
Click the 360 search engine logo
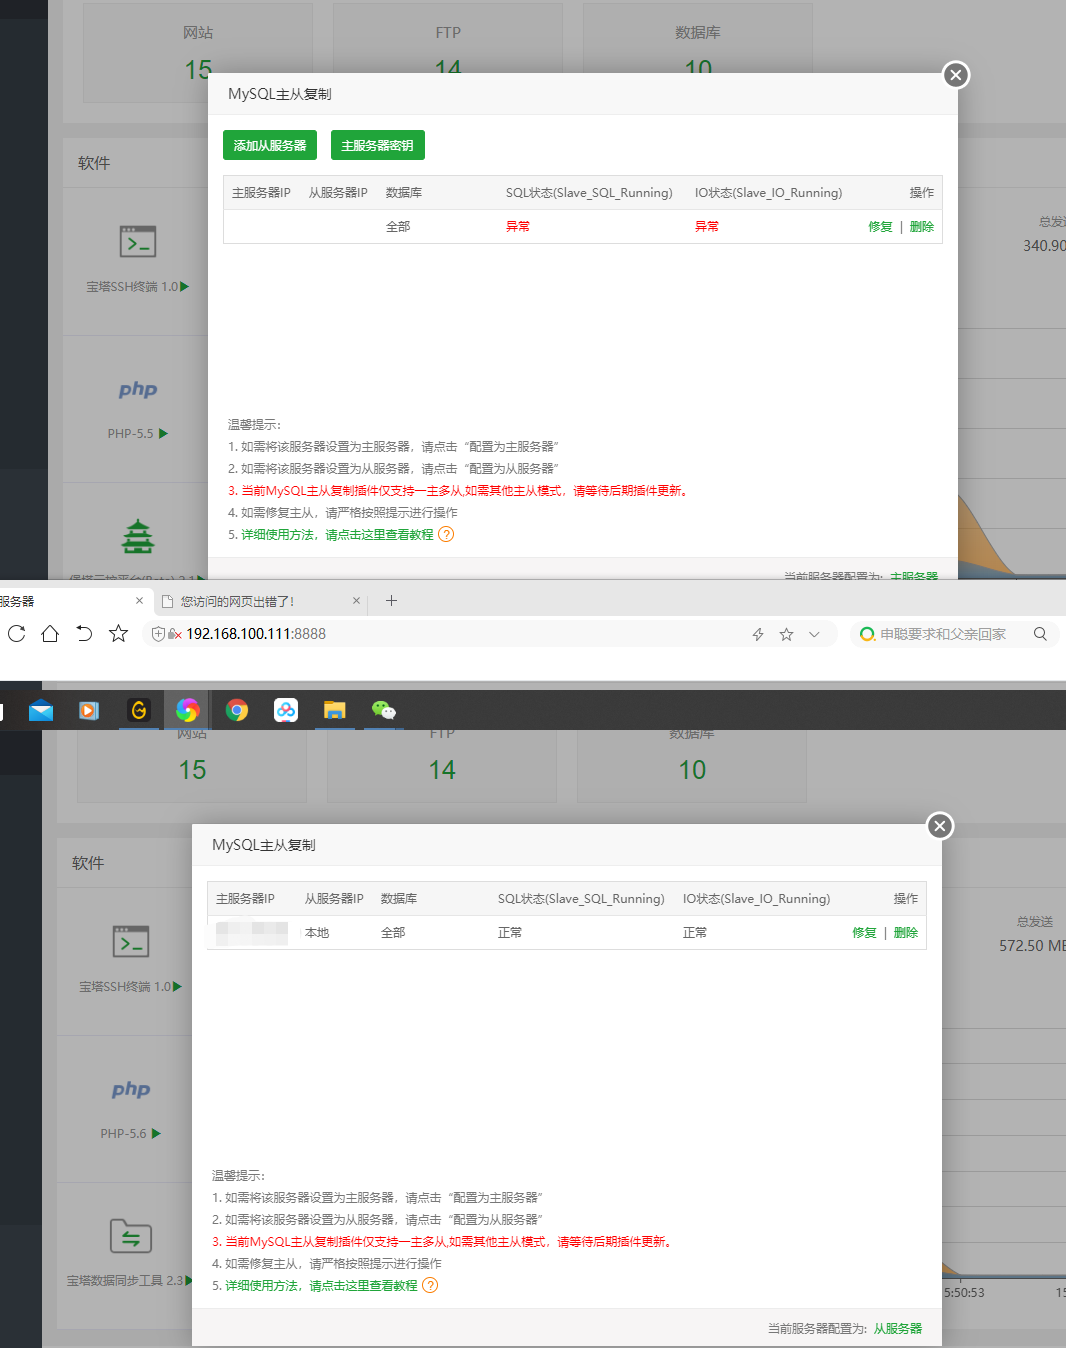click(x=867, y=634)
